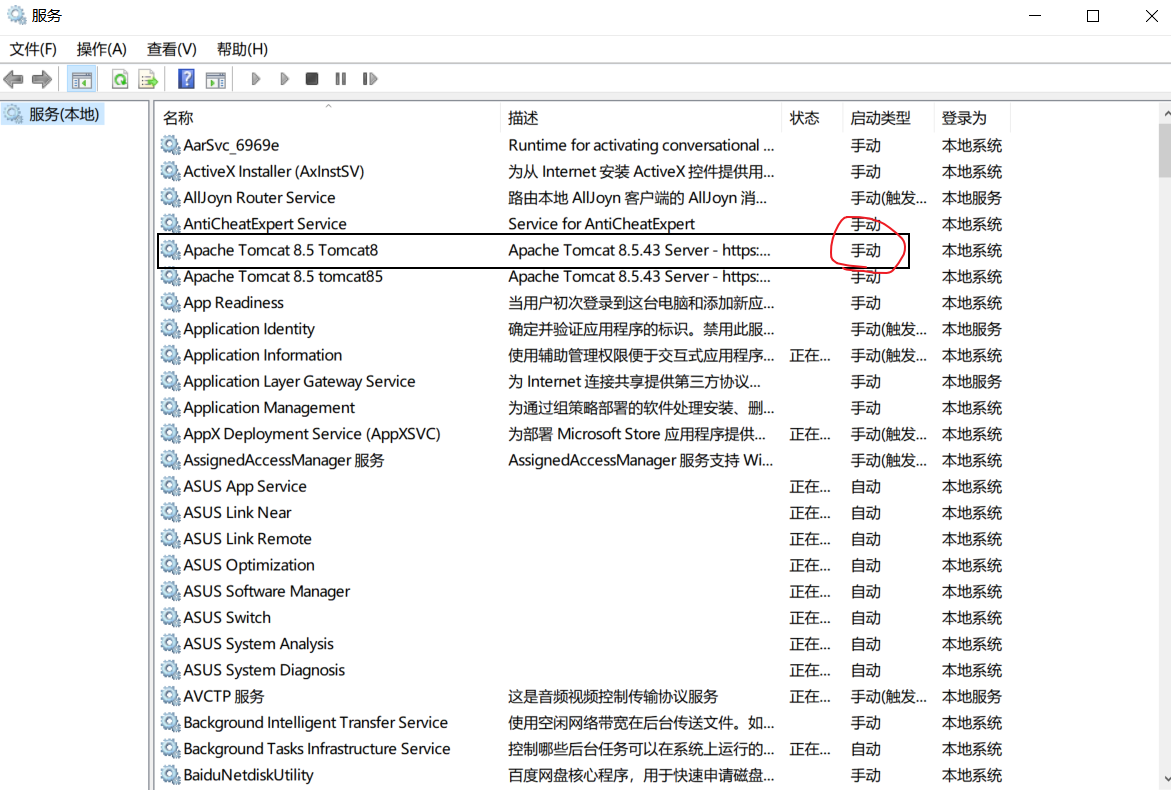This screenshot has width=1171, height=790.
Task: Sort by the 描述 column header
Action: pyautogui.click(x=642, y=117)
